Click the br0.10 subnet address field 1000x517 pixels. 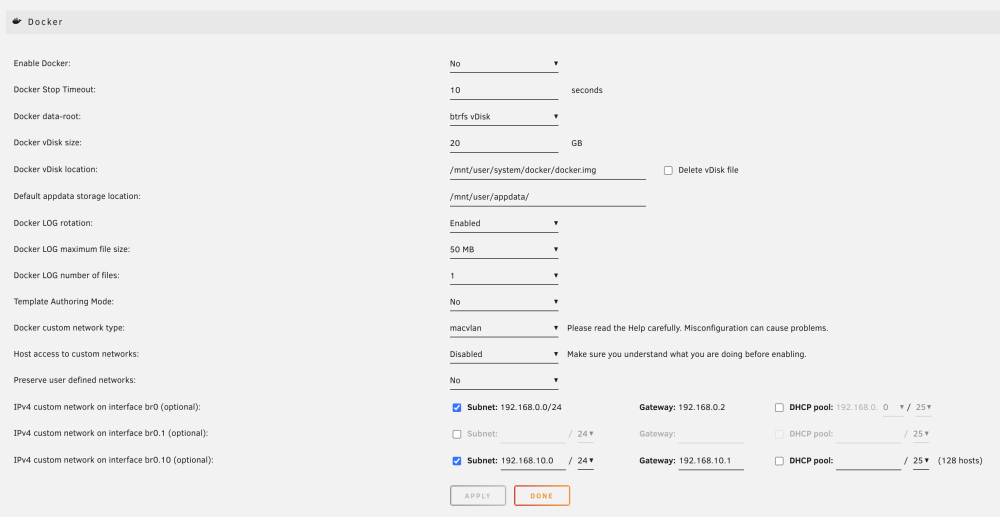click(533, 461)
